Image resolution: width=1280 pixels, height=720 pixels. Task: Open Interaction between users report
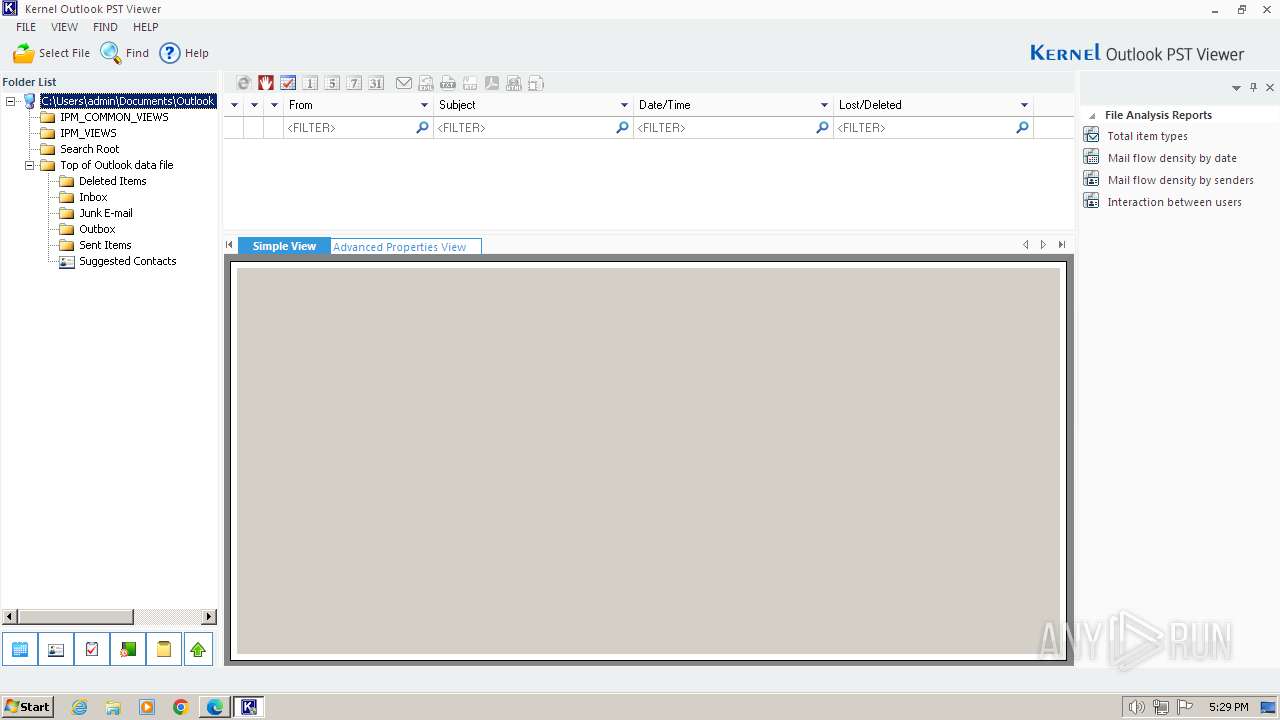1174,202
